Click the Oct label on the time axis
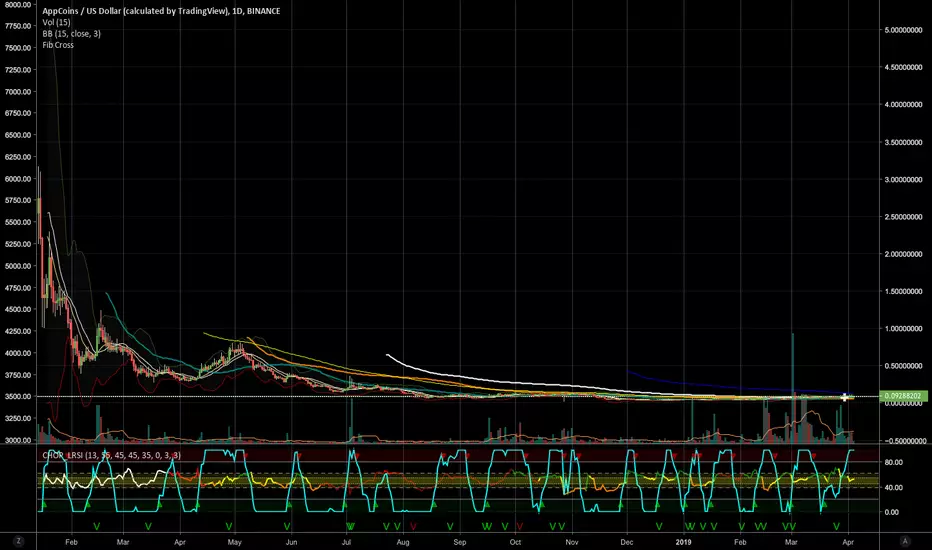Image resolution: width=932 pixels, height=550 pixels. click(x=515, y=542)
